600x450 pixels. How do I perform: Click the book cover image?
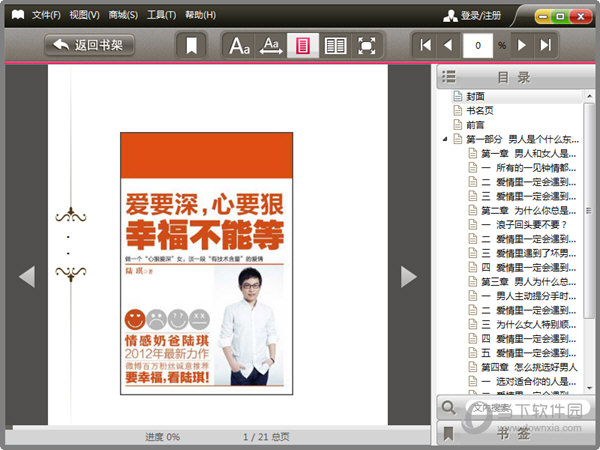tap(207, 264)
